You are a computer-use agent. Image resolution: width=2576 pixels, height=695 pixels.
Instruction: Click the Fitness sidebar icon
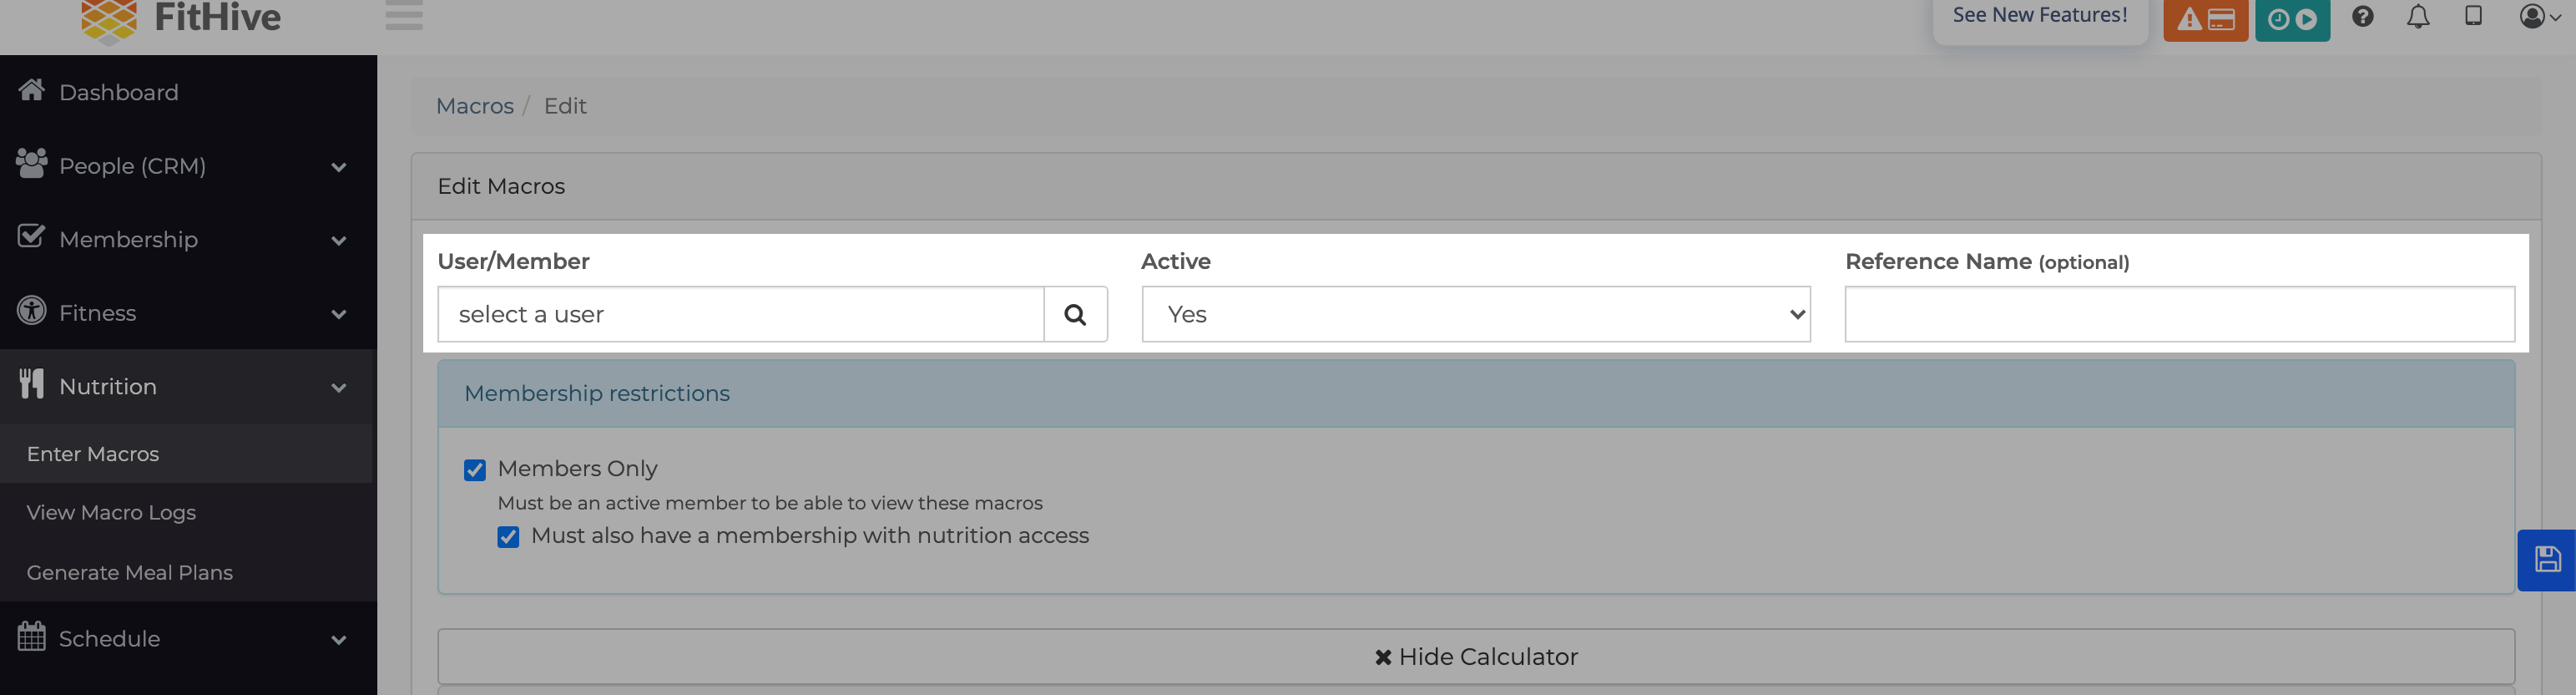(x=31, y=310)
